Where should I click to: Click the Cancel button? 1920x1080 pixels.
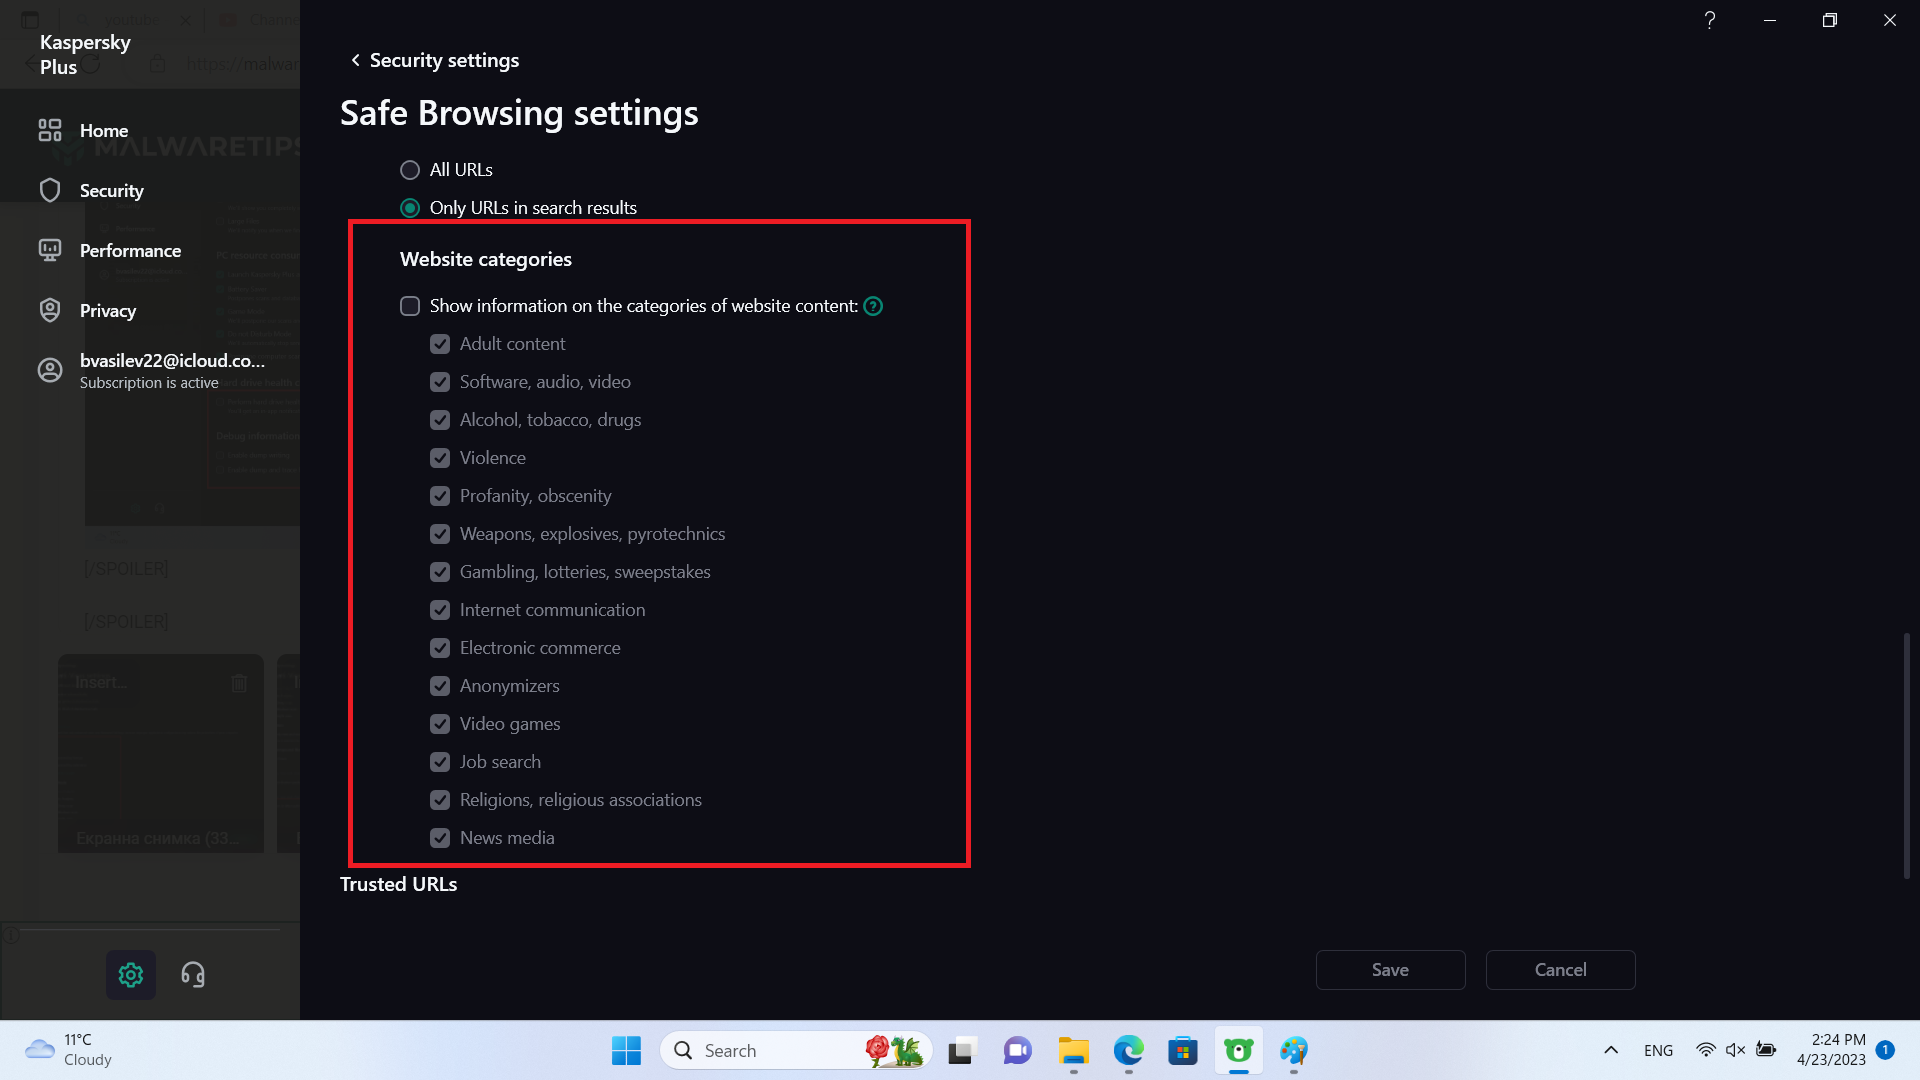1560,969
